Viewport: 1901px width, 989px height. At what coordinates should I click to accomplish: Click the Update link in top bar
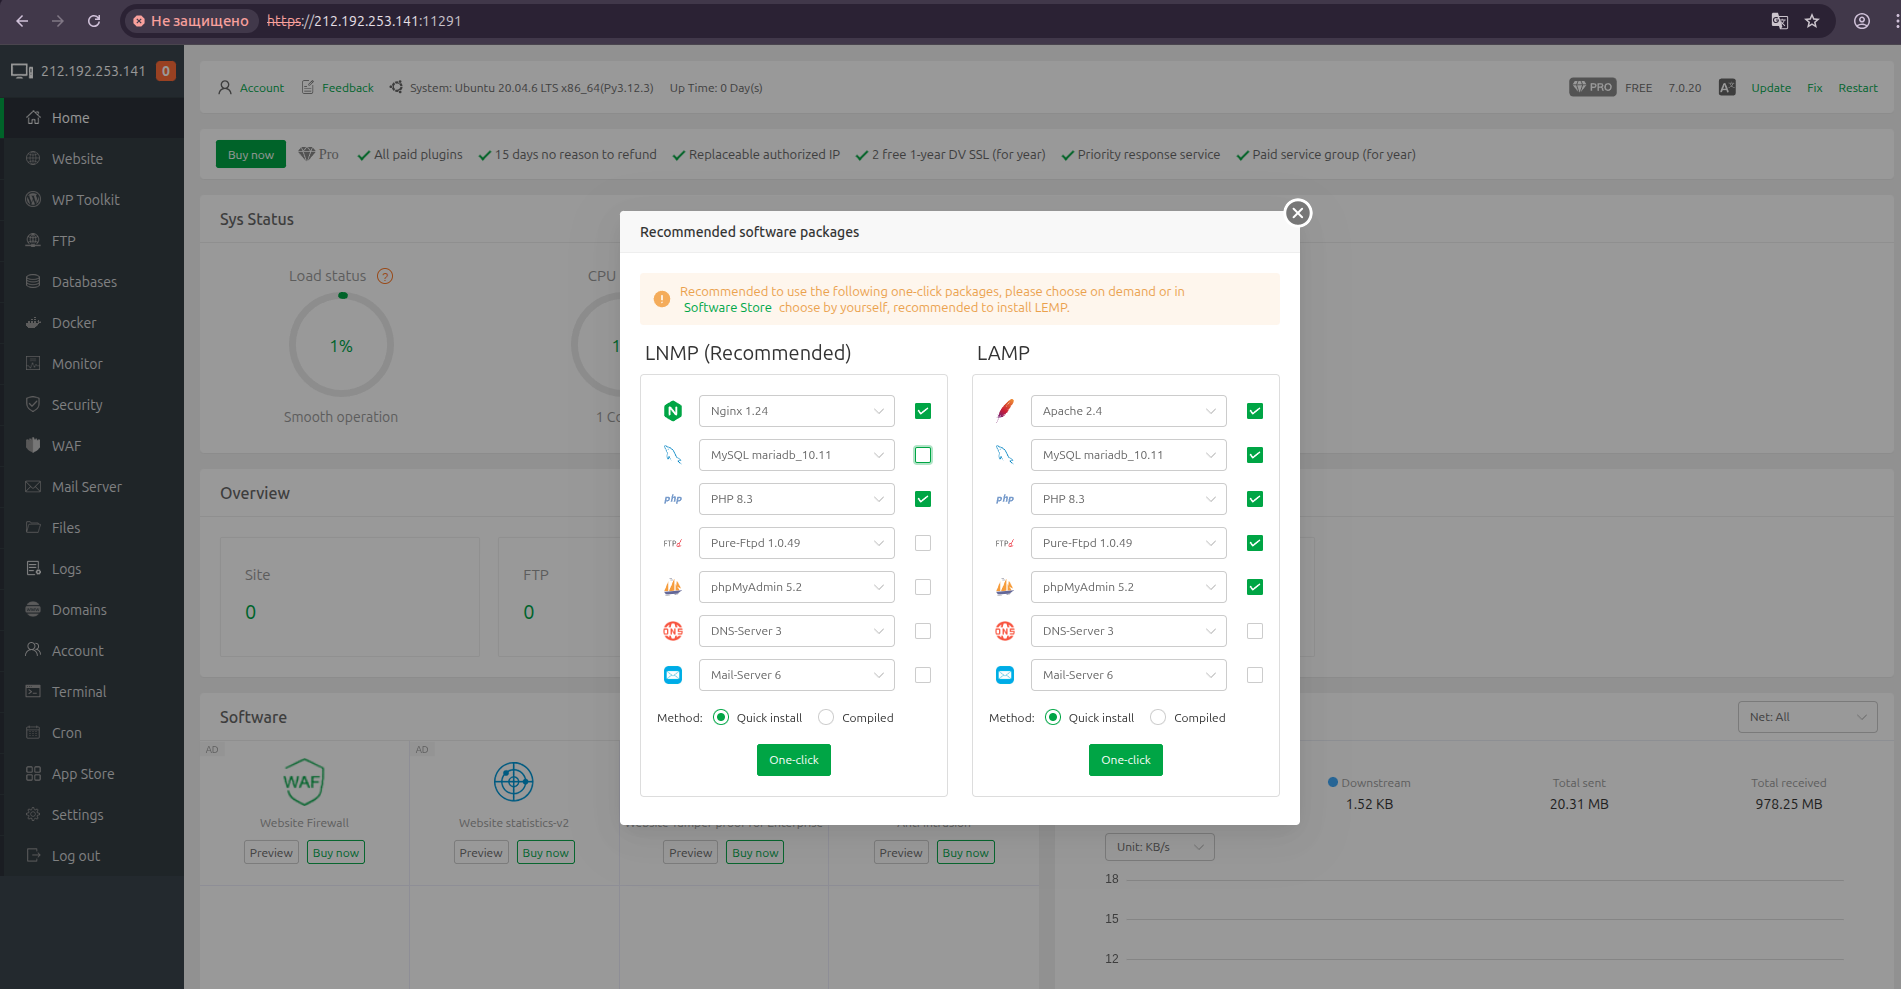tap(1771, 88)
